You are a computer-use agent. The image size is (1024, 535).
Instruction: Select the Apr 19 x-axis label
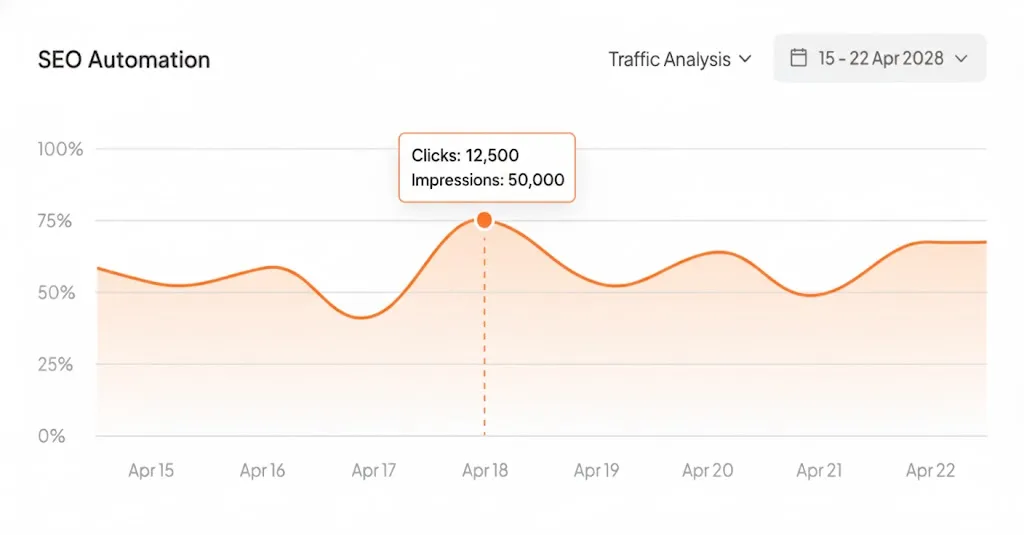(597, 470)
